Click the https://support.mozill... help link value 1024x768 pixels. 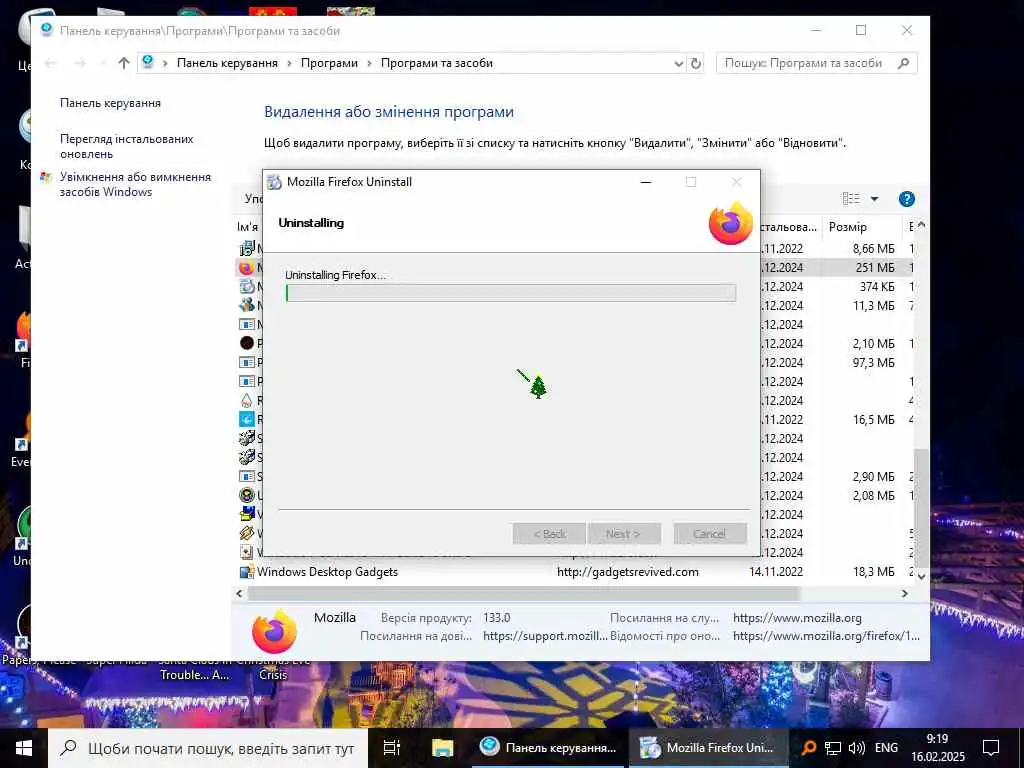[x=545, y=636]
